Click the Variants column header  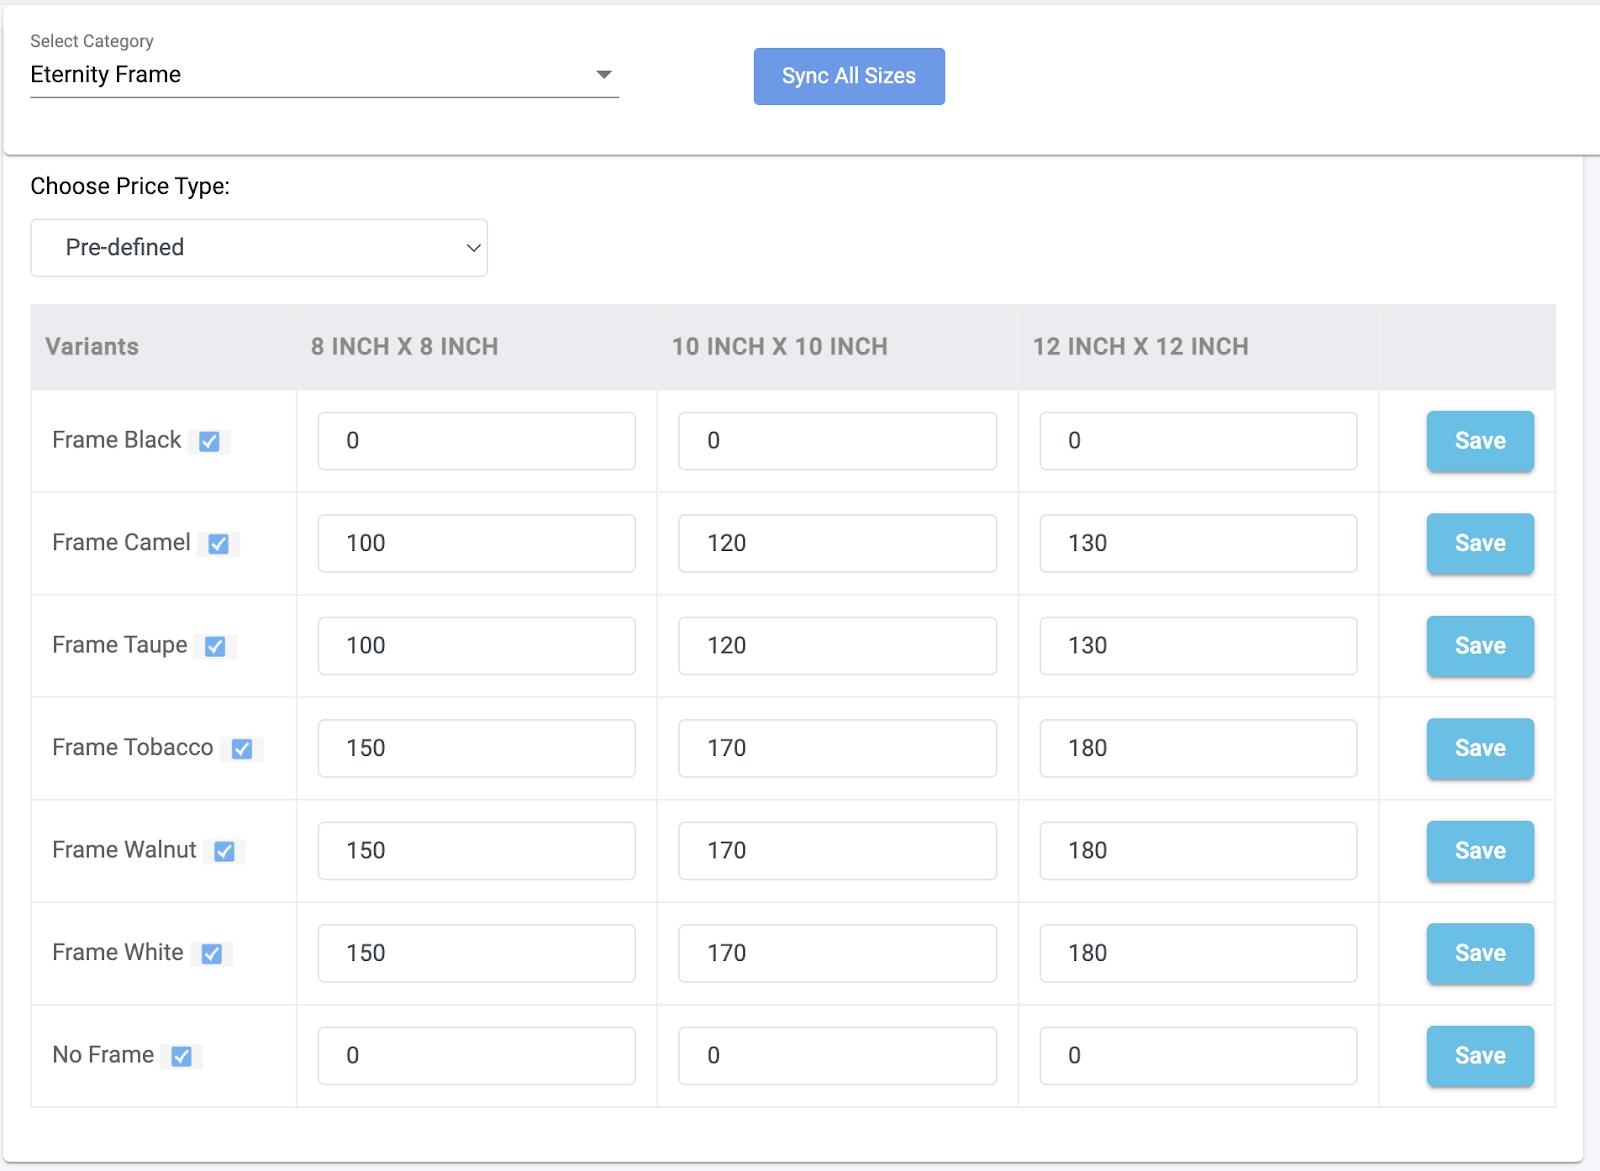click(x=92, y=347)
